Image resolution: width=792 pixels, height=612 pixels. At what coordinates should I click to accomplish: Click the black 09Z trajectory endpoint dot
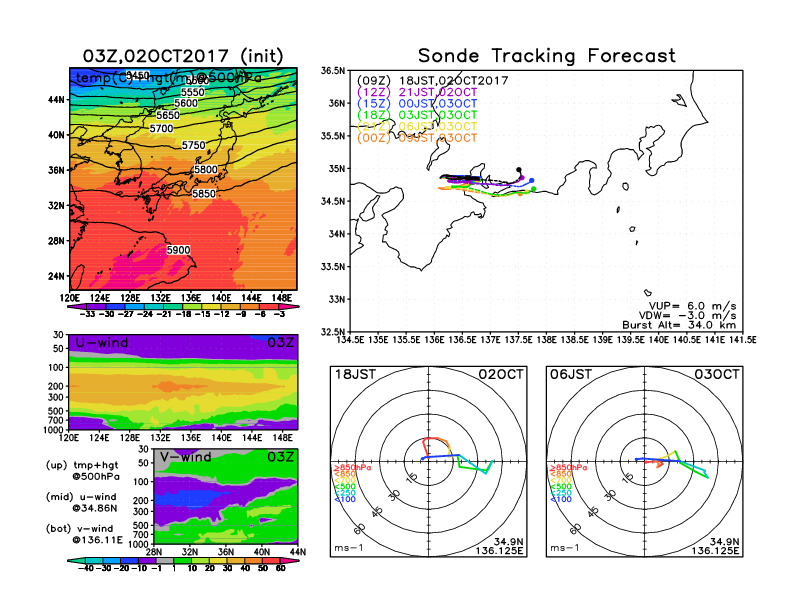pyautogui.click(x=518, y=170)
